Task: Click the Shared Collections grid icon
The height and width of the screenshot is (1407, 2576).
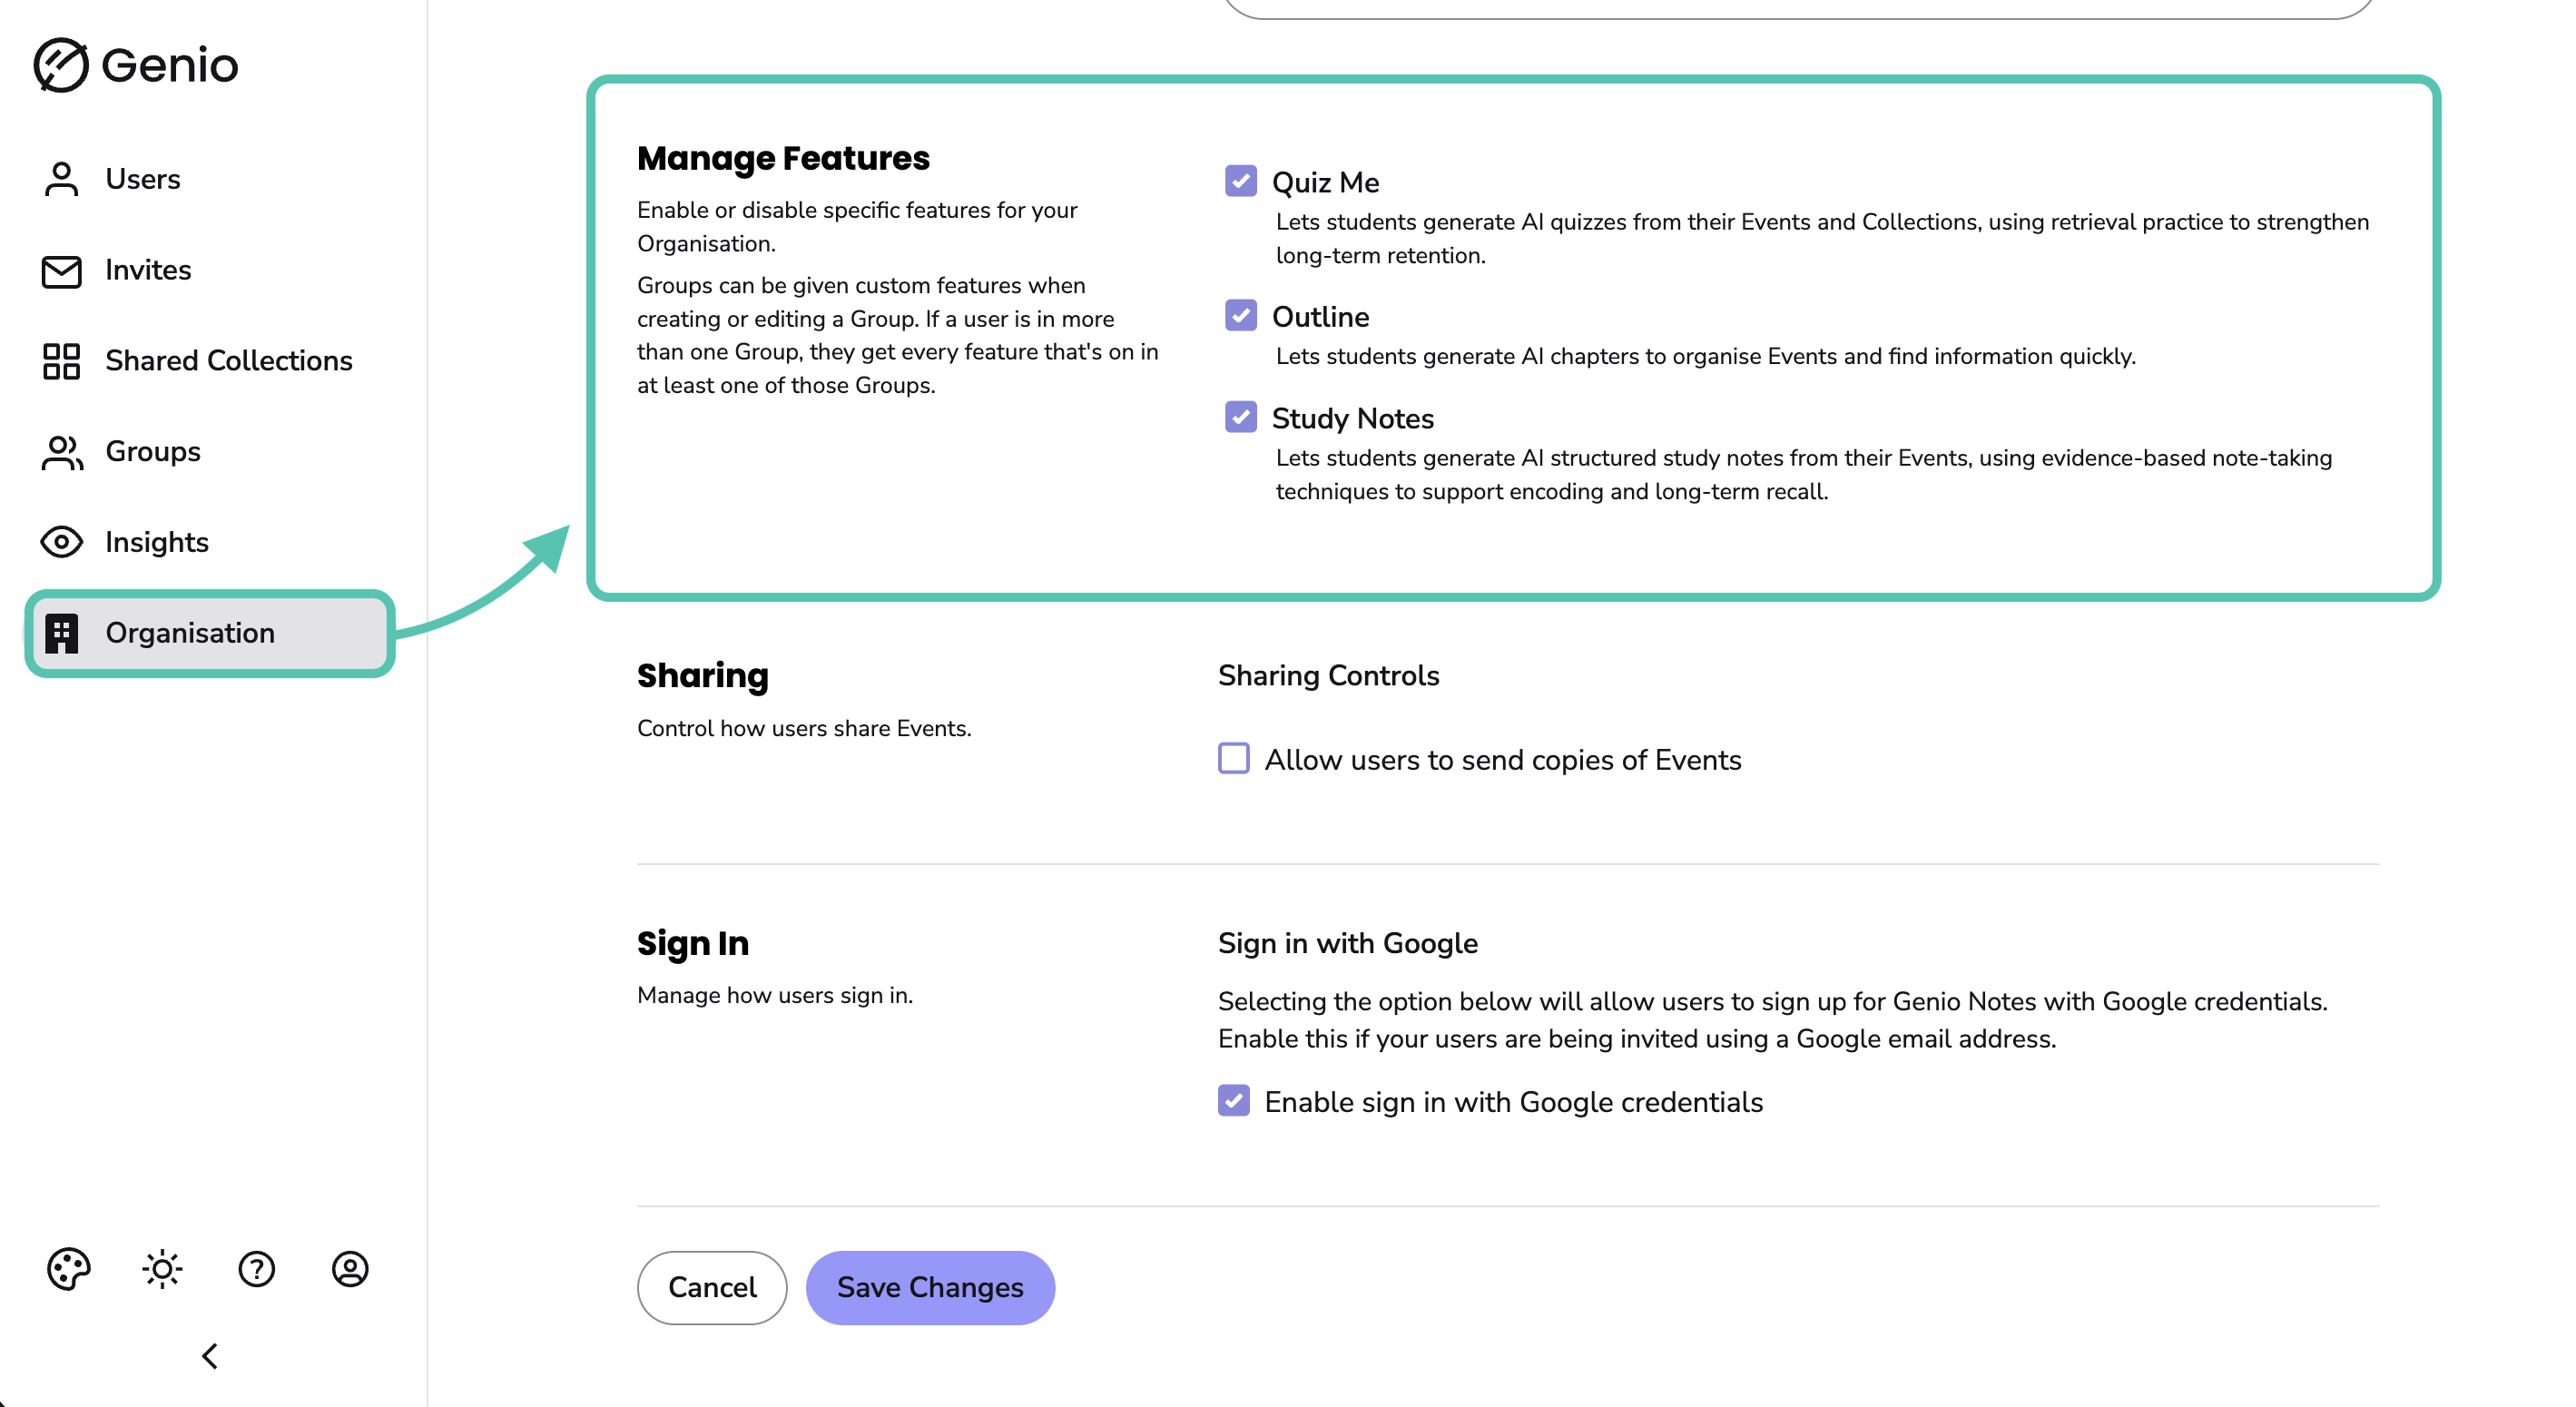Action: pos(61,361)
